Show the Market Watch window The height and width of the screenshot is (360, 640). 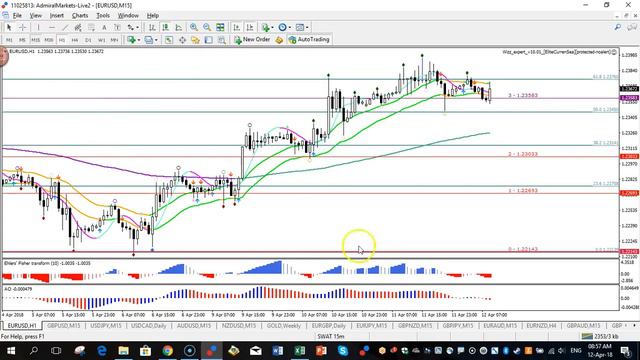click(168, 40)
